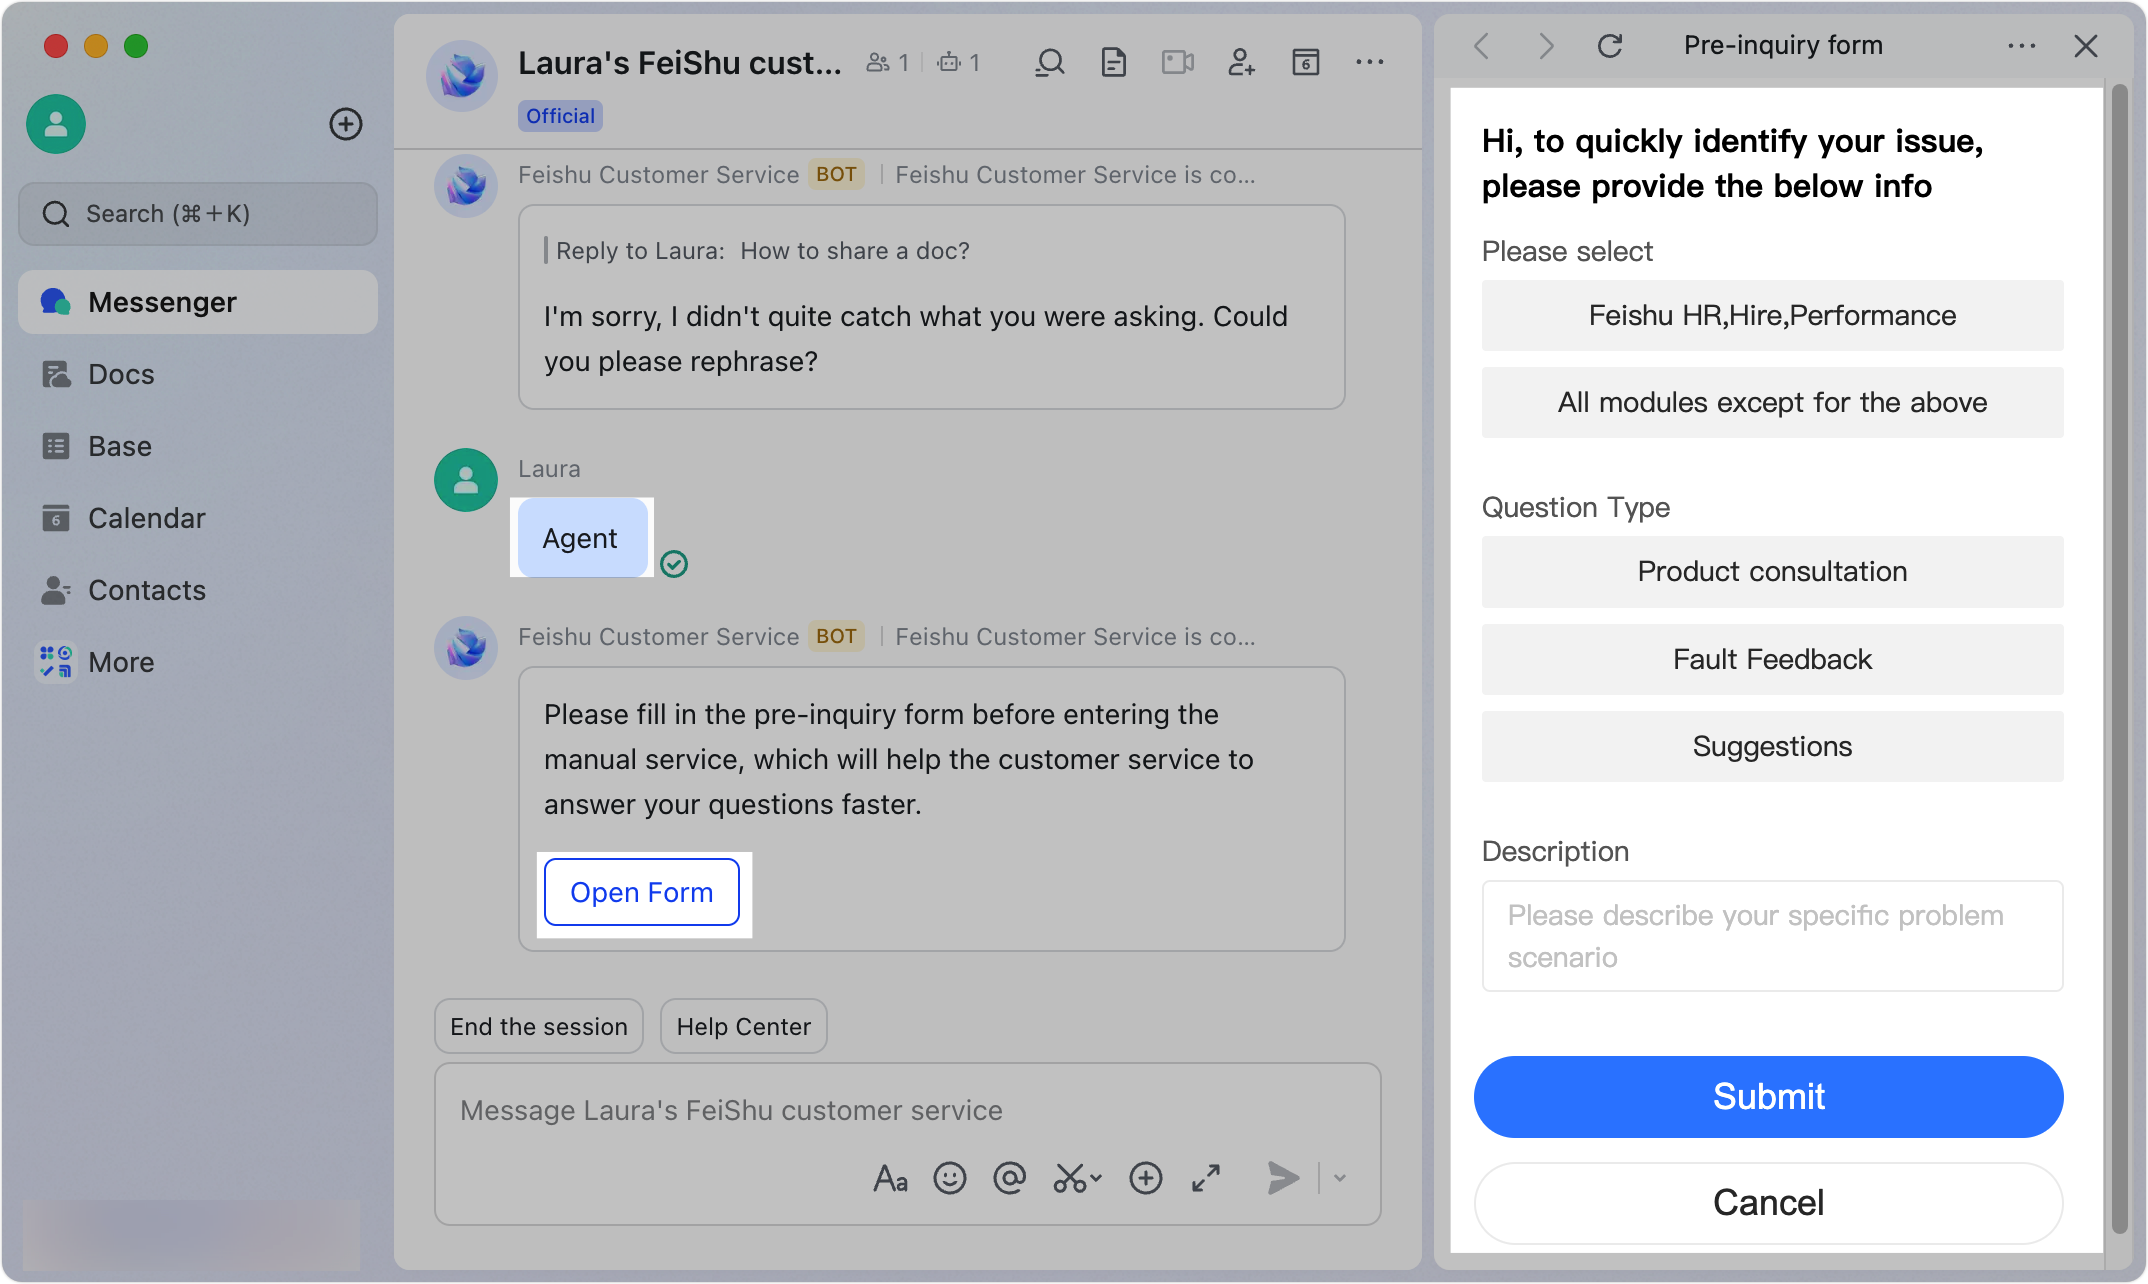2148x1284 pixels.
Task: Expand send options arrow next to send
Action: point(1340,1178)
